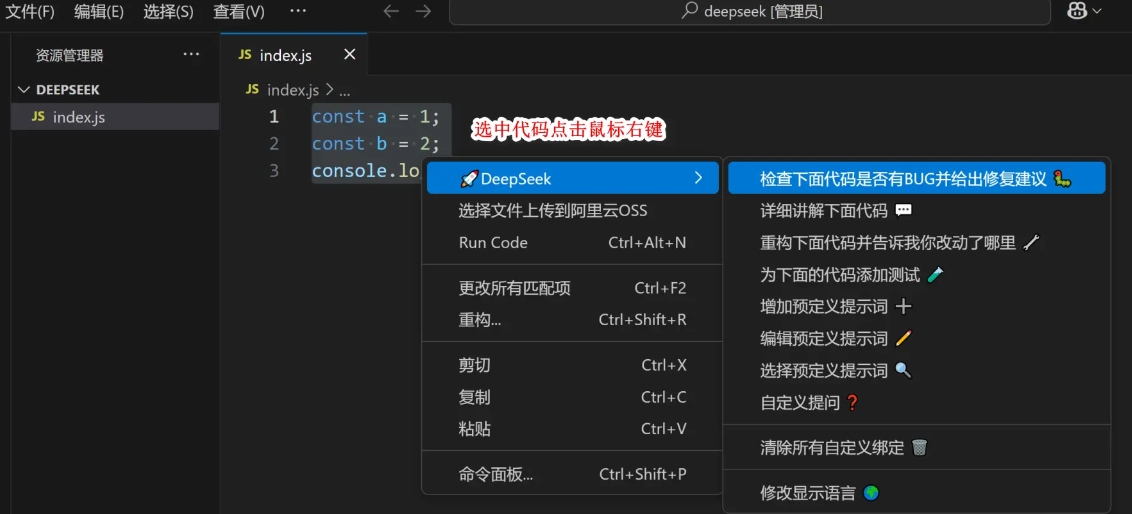Select 增加预定义提示词
This screenshot has height=514, width=1132.
click(x=917, y=306)
